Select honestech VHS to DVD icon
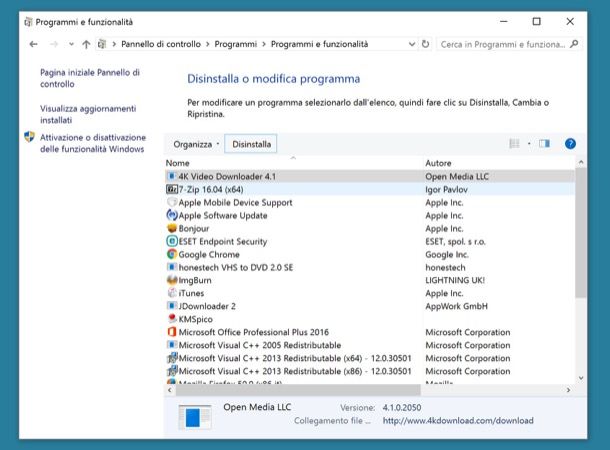The height and width of the screenshot is (450, 610). pos(172,267)
